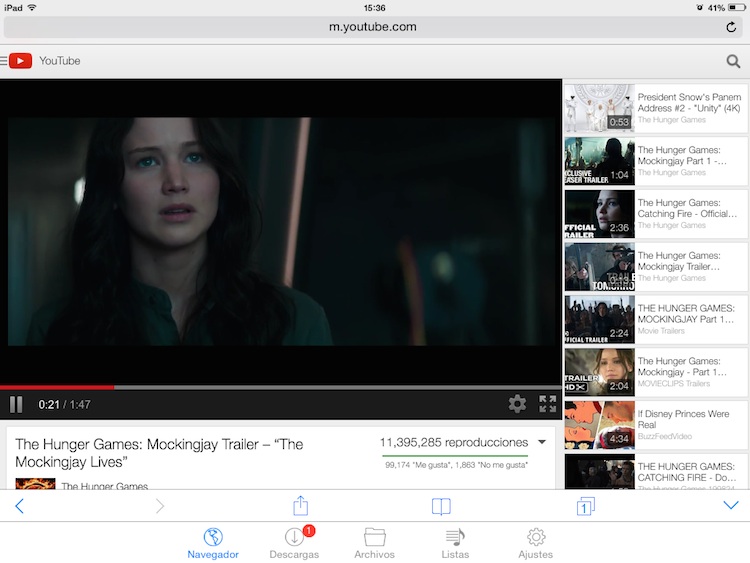Enter fullscreen video mode
The width and height of the screenshot is (750, 563).
click(x=547, y=404)
